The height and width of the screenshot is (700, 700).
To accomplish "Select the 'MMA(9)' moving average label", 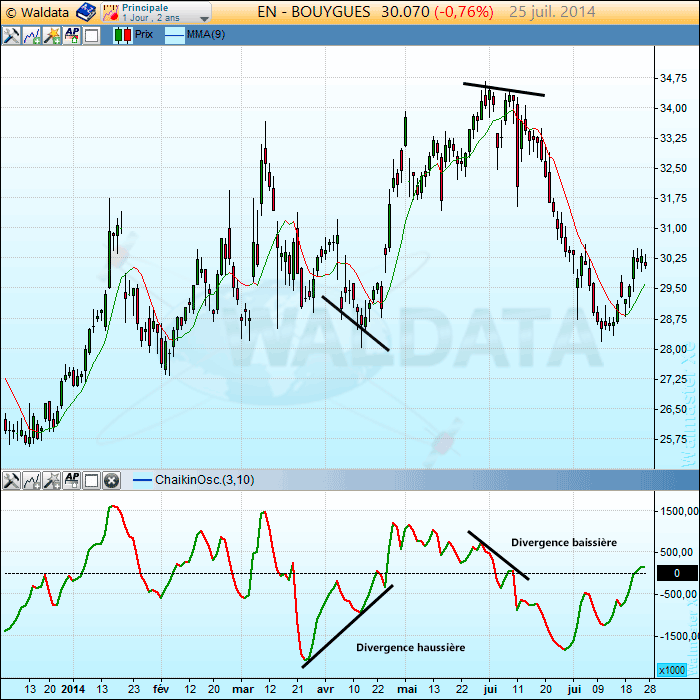I will tap(206, 34).
